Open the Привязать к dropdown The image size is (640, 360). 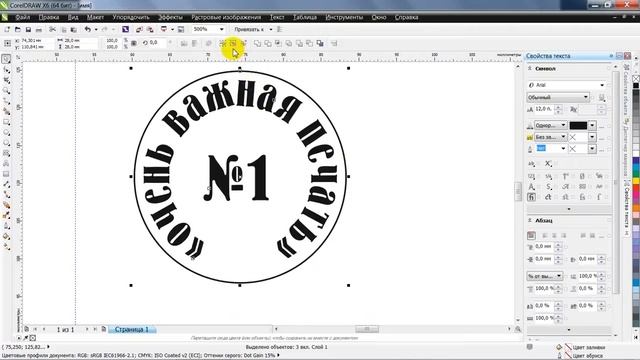(x=271, y=29)
